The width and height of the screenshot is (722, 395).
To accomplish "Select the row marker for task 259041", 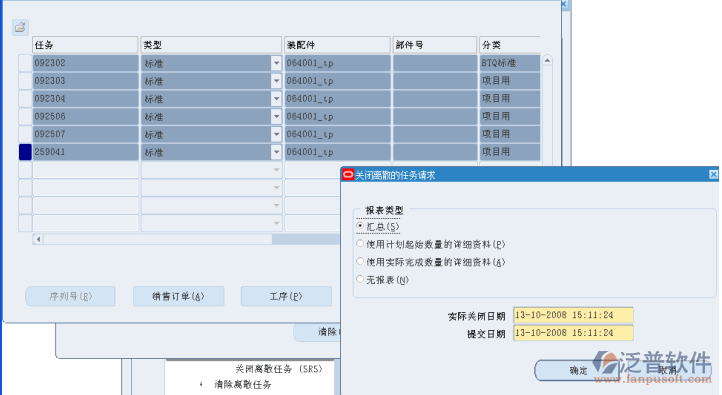I will 25,152.
